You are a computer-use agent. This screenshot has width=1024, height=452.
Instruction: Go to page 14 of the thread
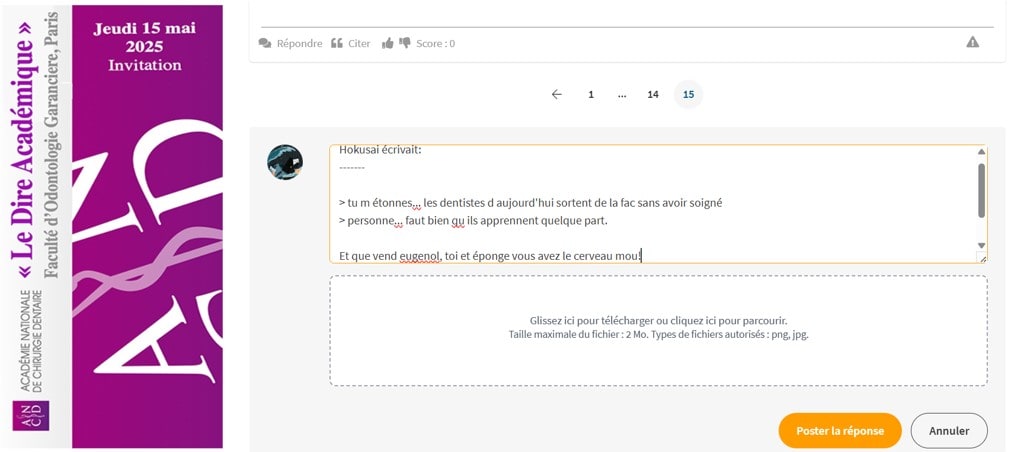(653, 95)
